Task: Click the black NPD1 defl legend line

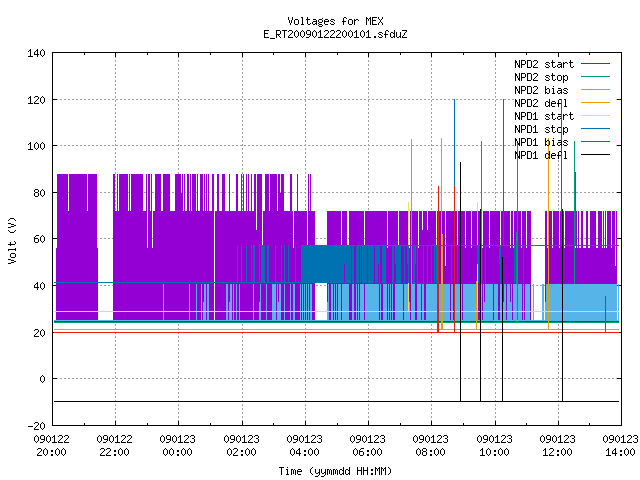Action: coord(595,155)
